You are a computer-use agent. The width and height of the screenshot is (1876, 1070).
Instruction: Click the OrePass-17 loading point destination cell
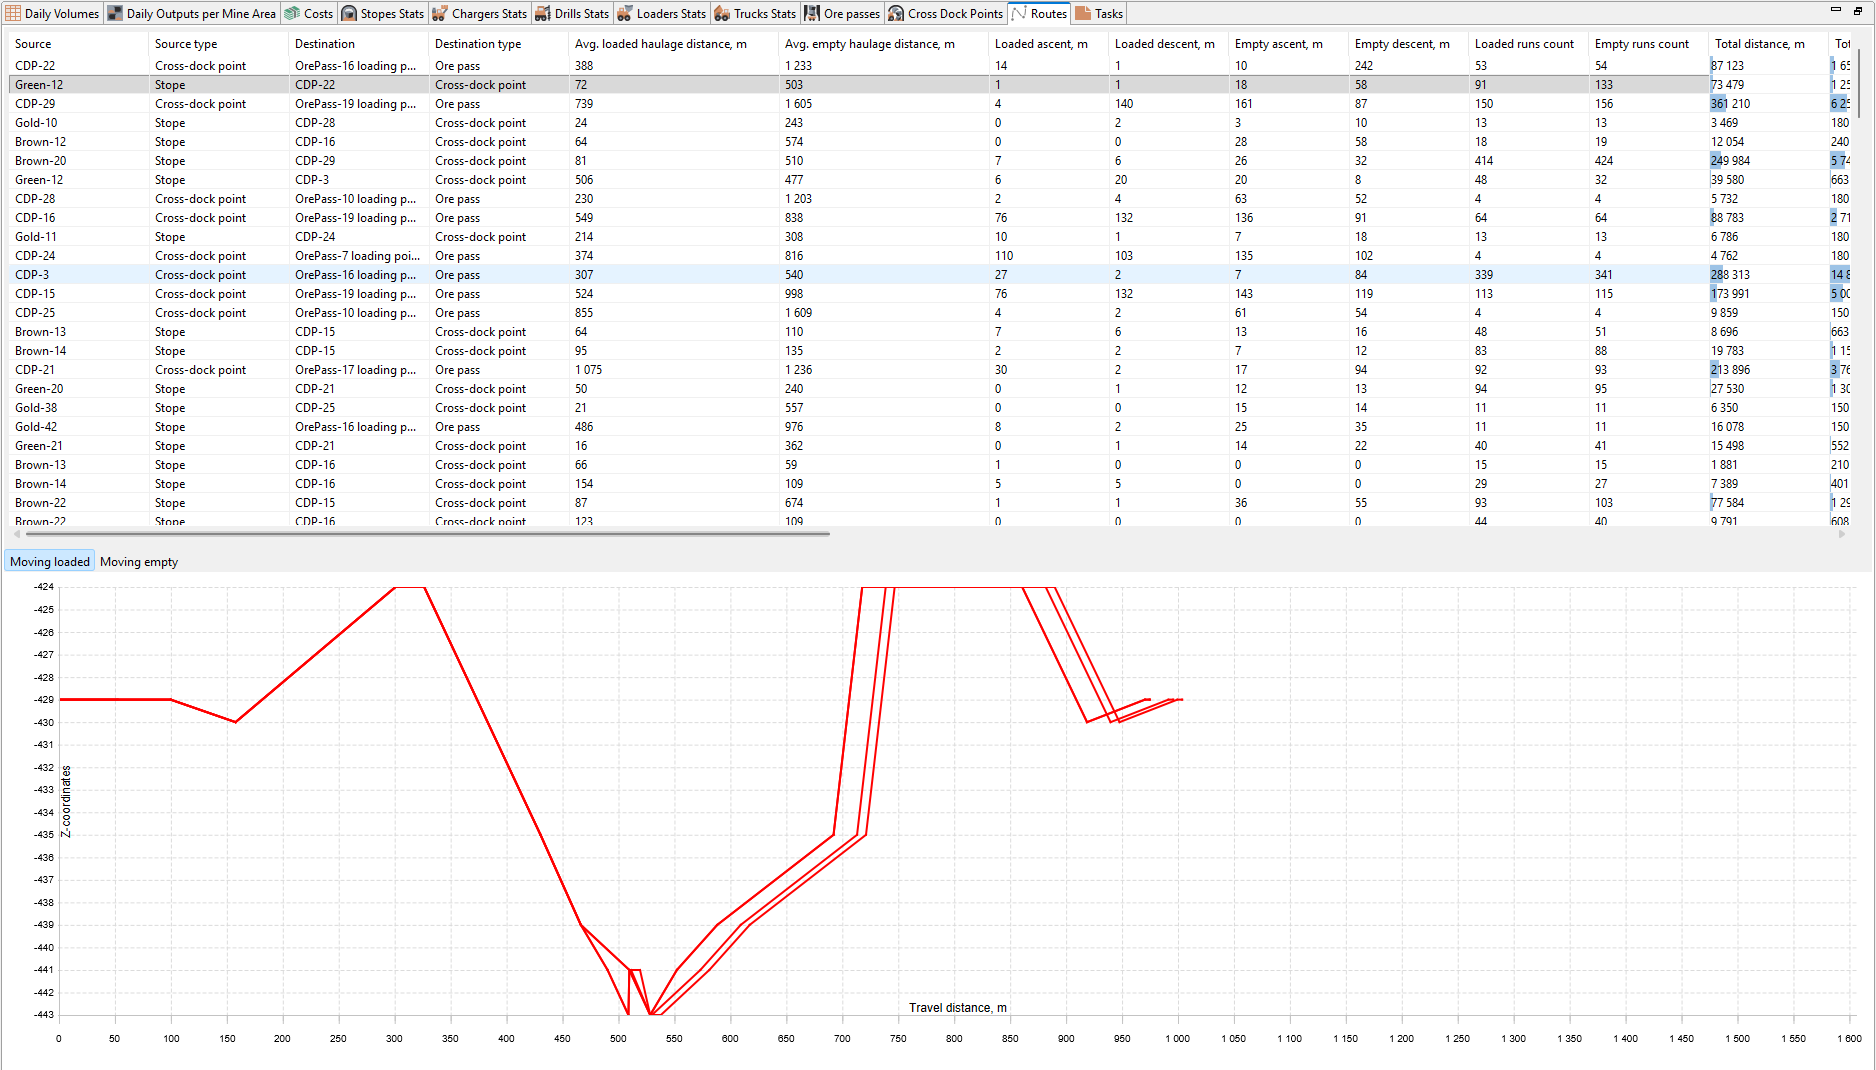pos(358,370)
